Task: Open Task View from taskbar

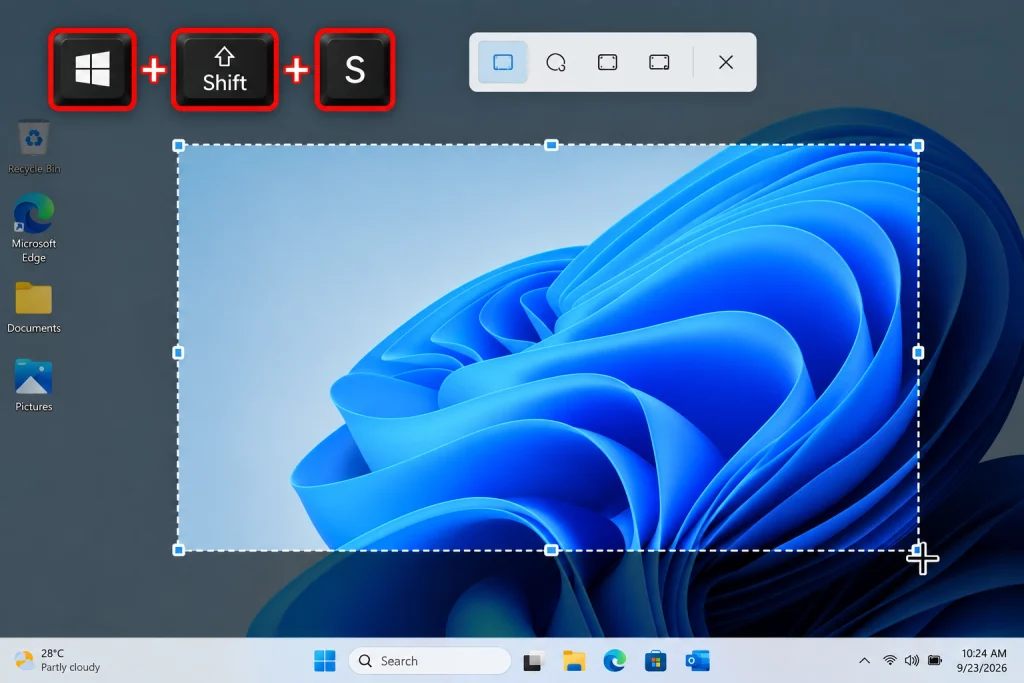Action: click(x=533, y=661)
